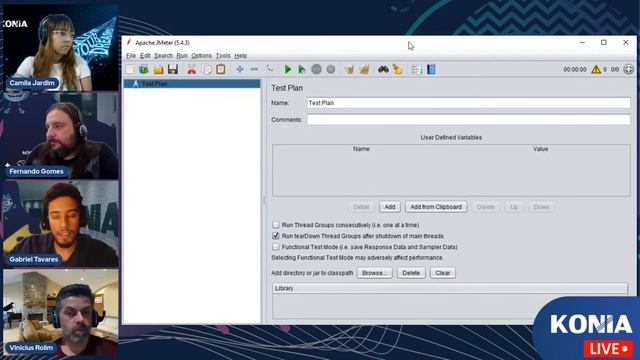Click the Cut scissors icon

[191, 69]
